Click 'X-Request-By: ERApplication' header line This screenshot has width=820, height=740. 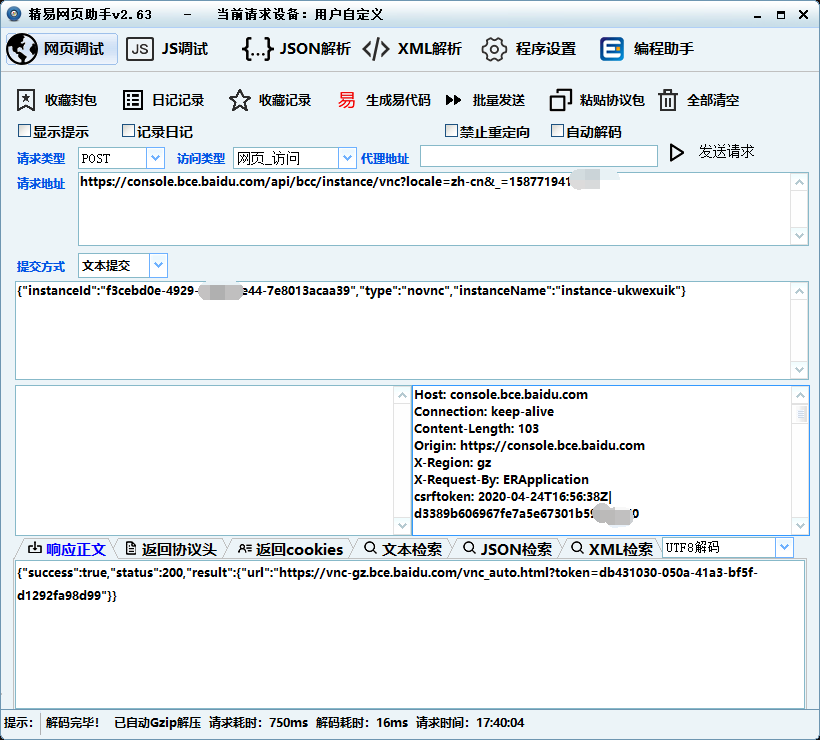502,480
